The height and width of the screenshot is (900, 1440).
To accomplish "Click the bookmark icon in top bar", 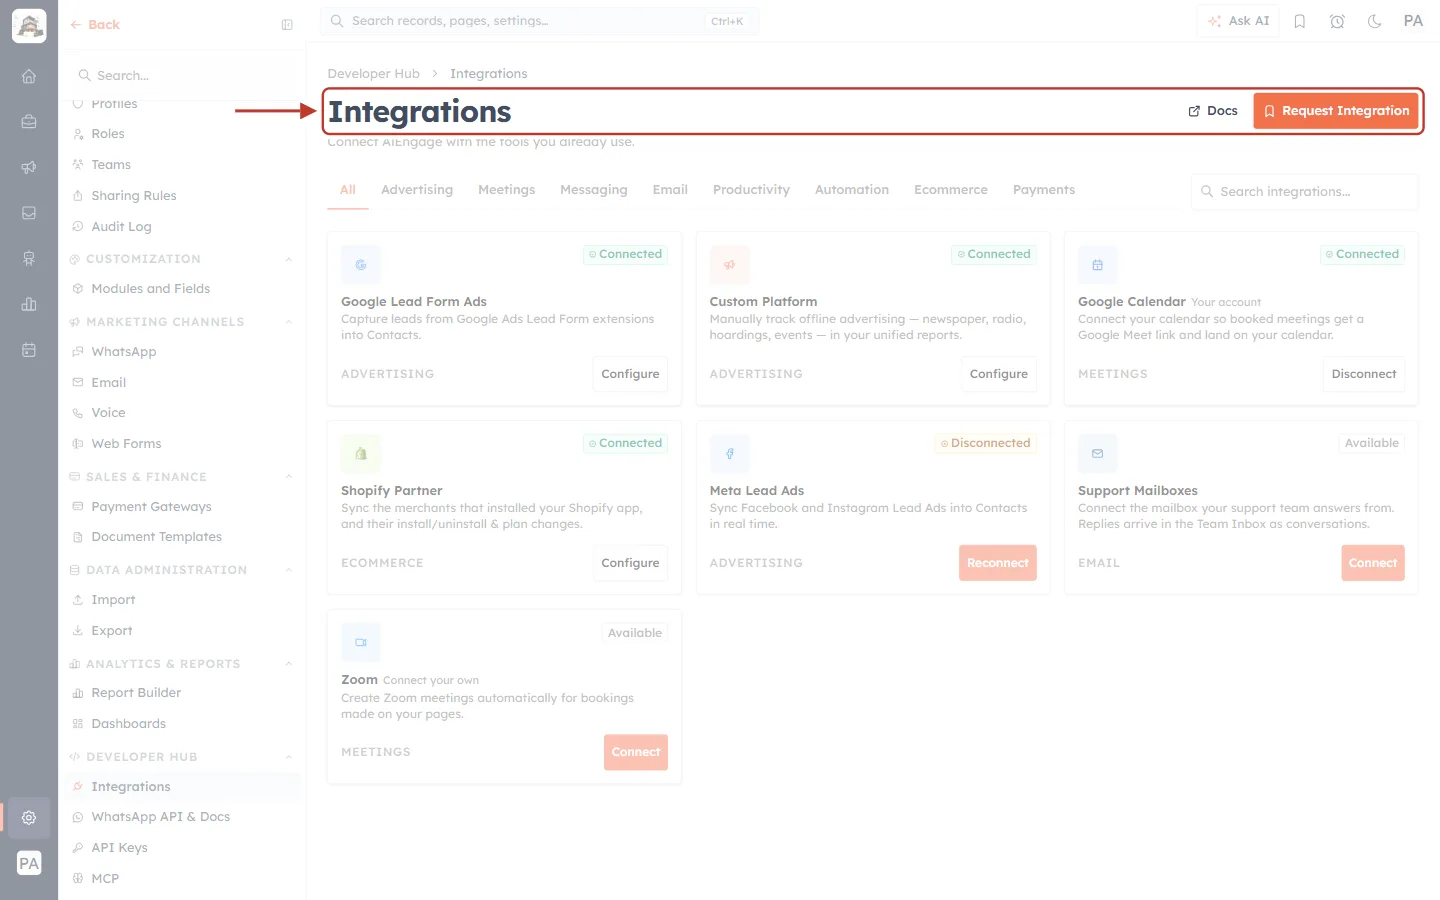I will [1300, 21].
